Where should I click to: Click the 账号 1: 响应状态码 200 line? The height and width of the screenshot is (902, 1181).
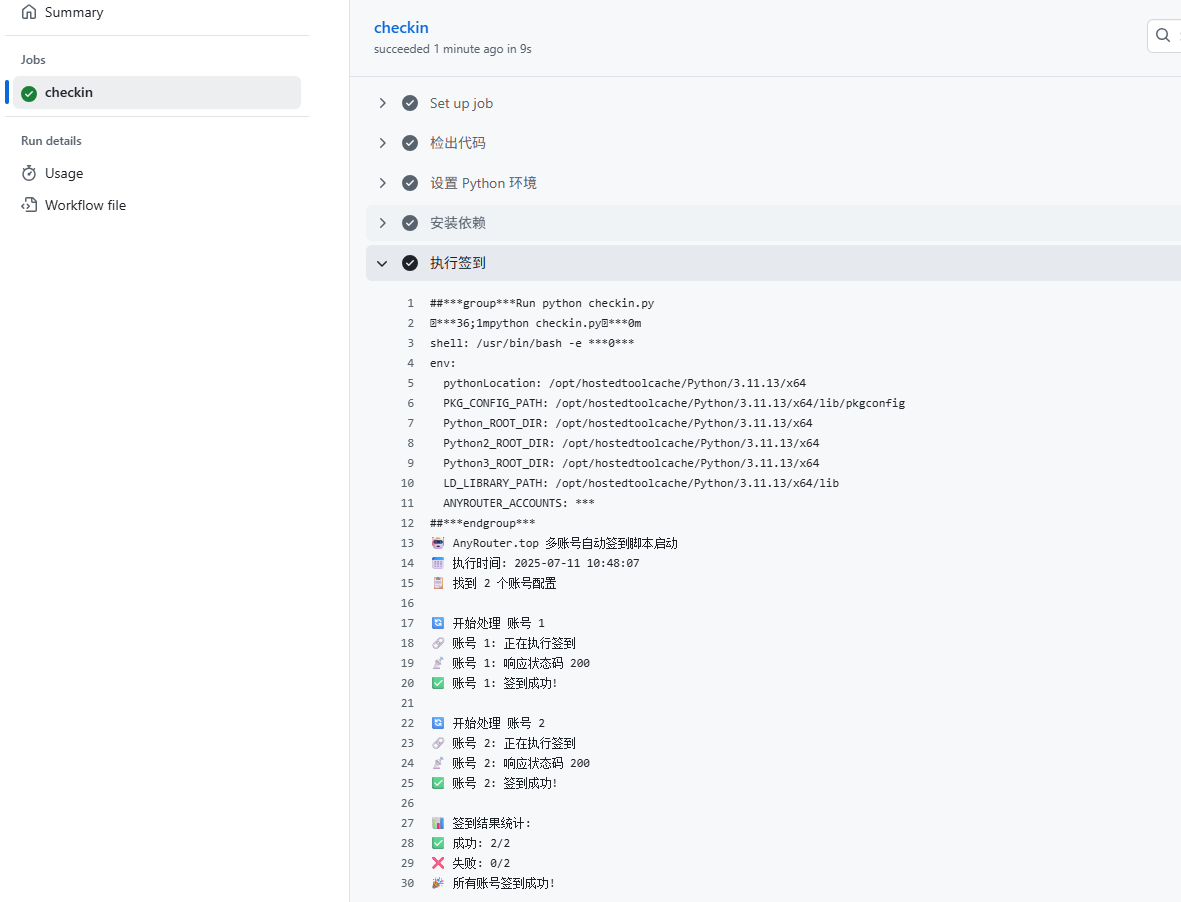510,663
